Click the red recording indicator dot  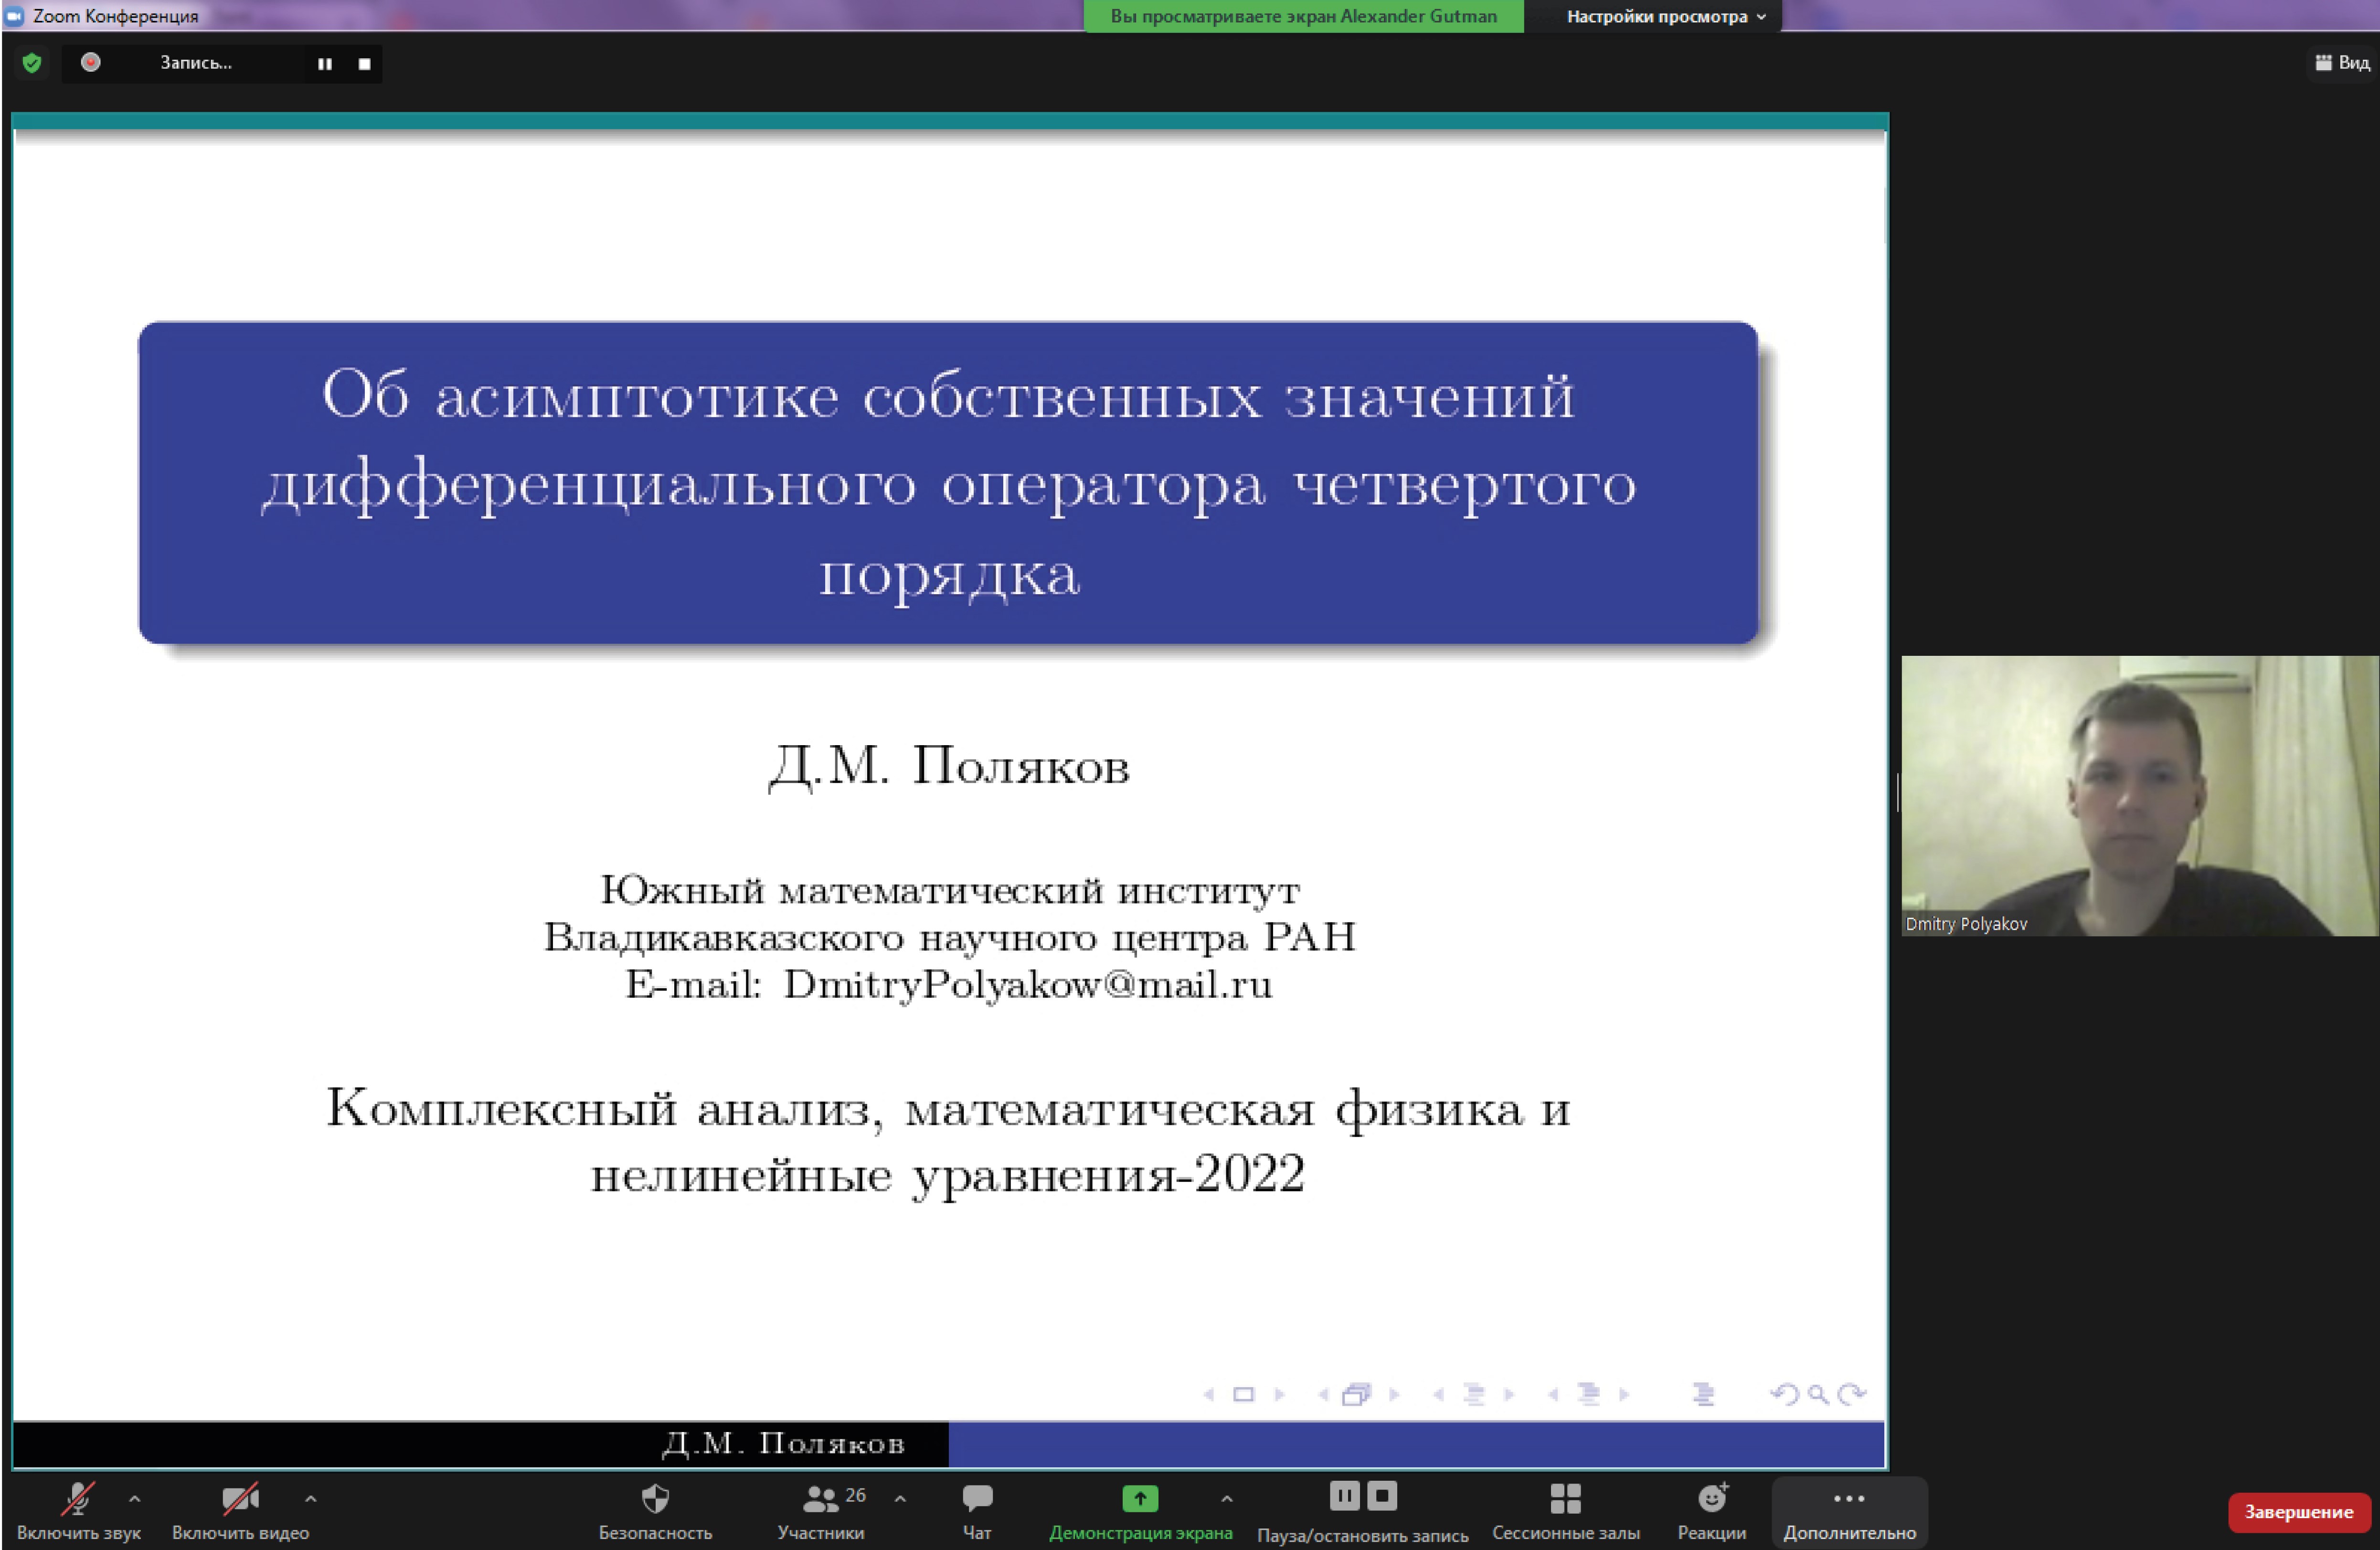pyautogui.click(x=91, y=62)
